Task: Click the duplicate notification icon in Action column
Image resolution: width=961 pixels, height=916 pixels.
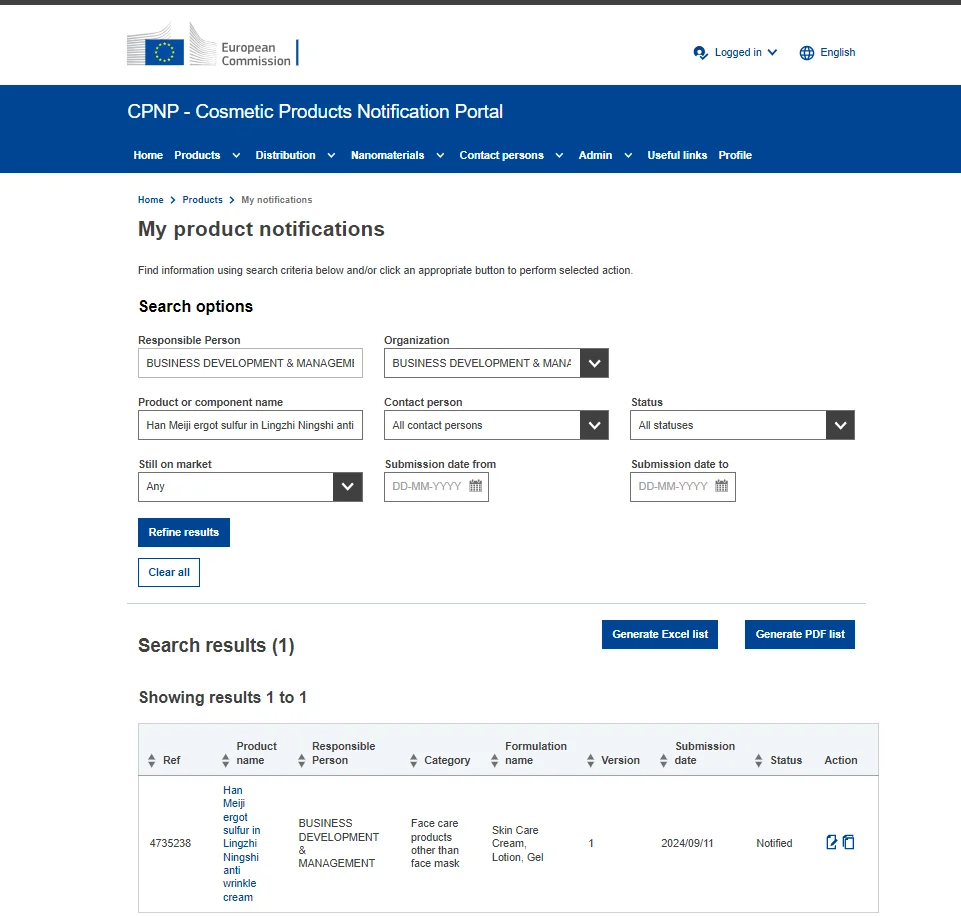Action: point(848,842)
